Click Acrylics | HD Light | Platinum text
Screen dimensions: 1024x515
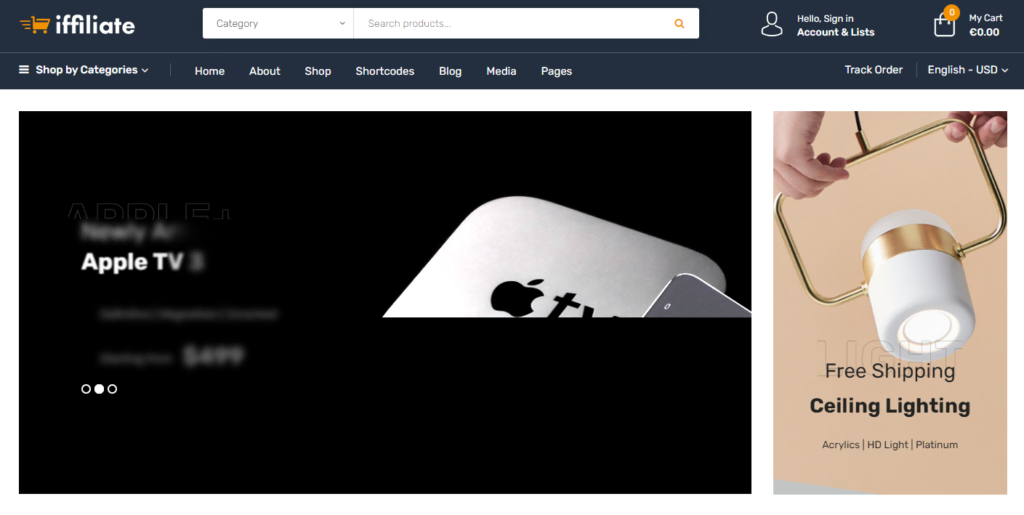[890, 445]
